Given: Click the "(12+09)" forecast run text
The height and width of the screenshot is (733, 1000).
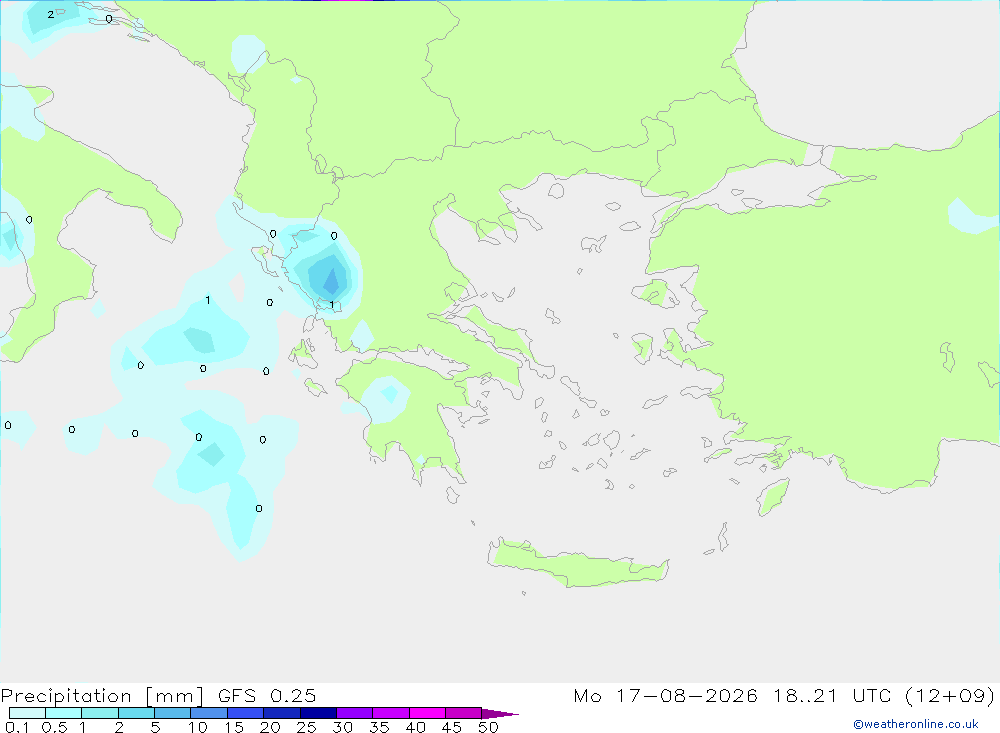Looking at the screenshot, I should 950,695.
